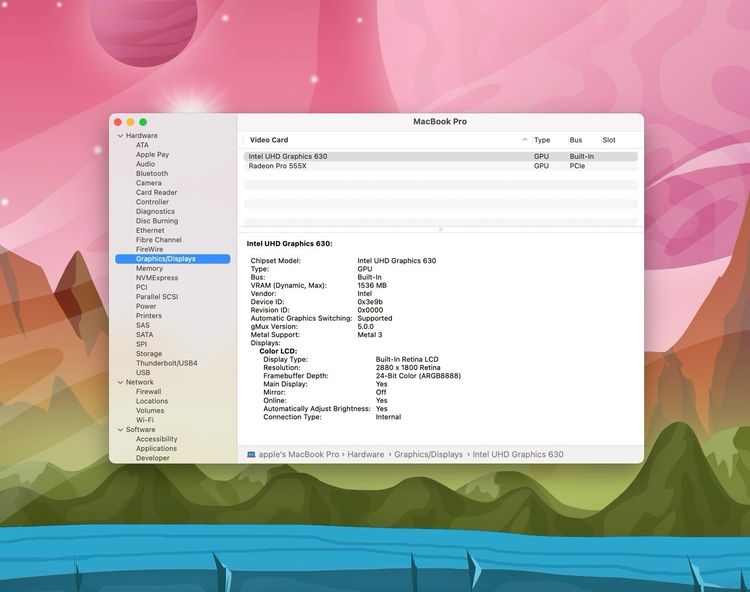Click the Type column header
This screenshot has height=592, width=750.
pos(542,140)
